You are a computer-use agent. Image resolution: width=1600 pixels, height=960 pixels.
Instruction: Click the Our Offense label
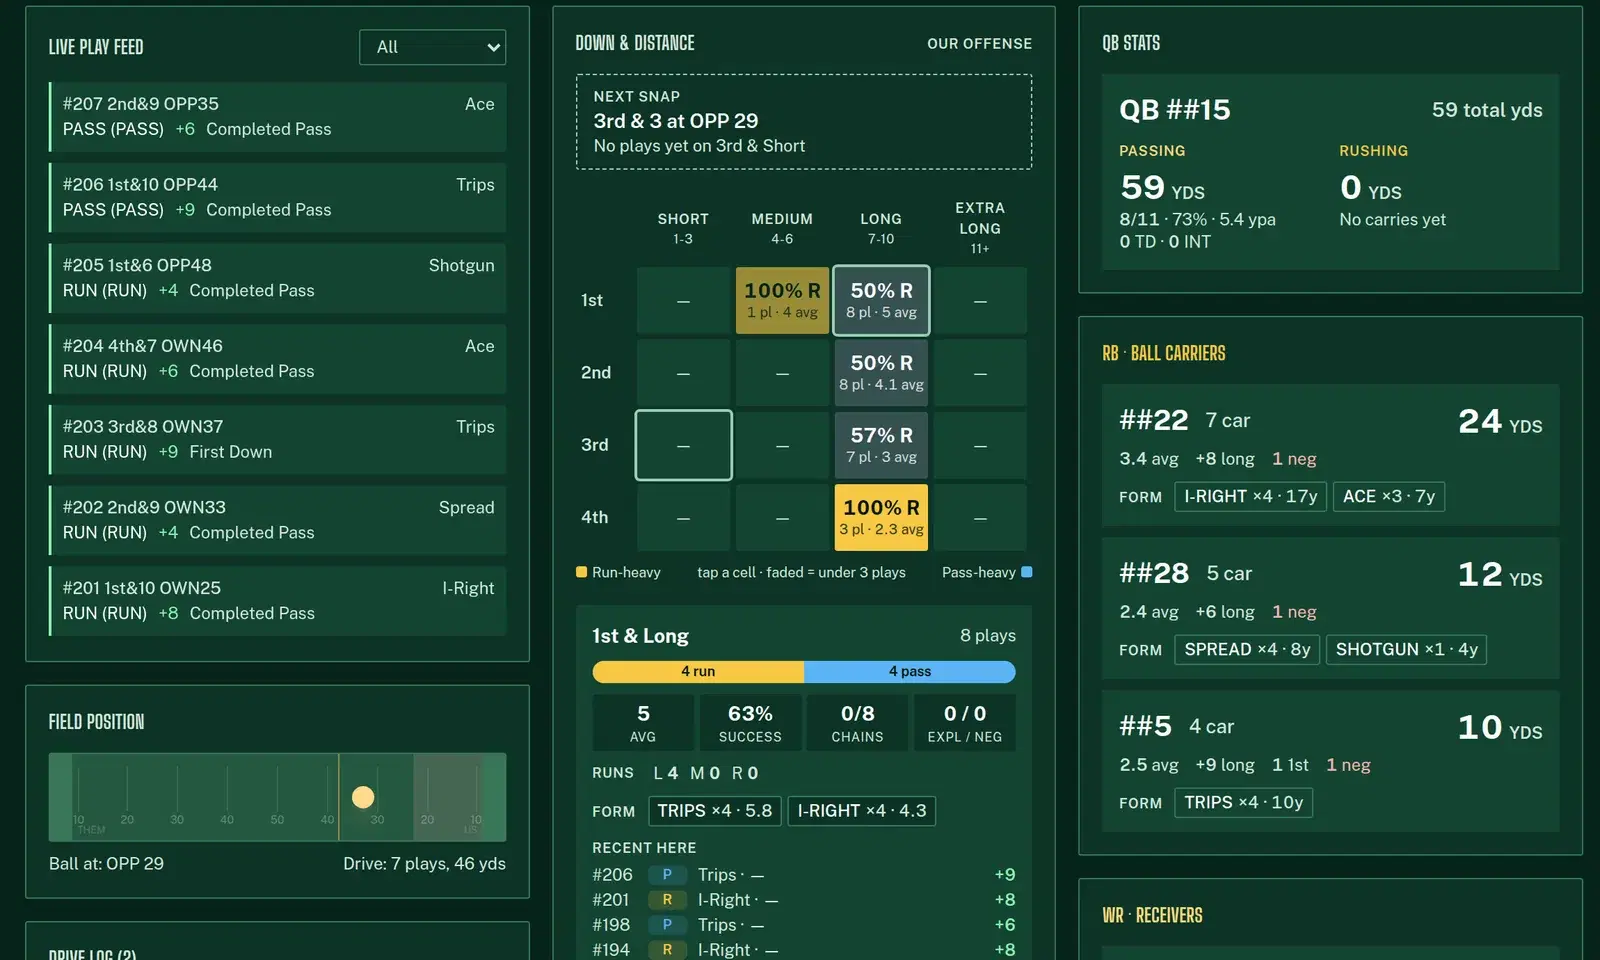979,44
